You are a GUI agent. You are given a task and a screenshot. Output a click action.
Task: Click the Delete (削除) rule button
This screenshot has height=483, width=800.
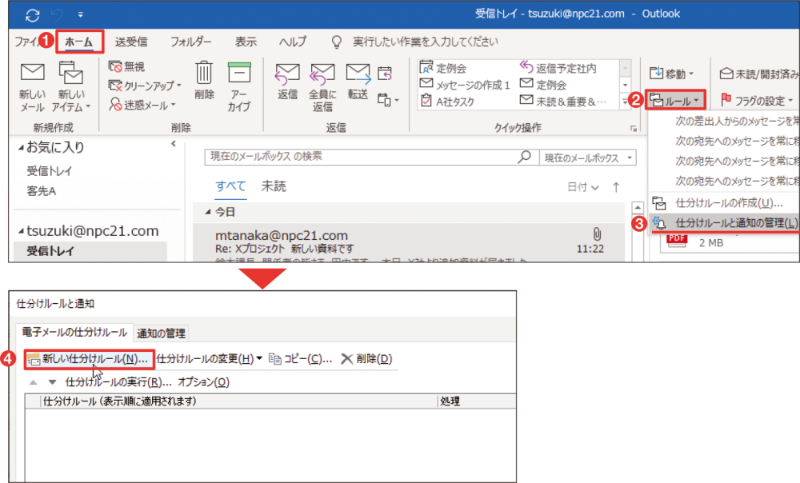click(367, 358)
